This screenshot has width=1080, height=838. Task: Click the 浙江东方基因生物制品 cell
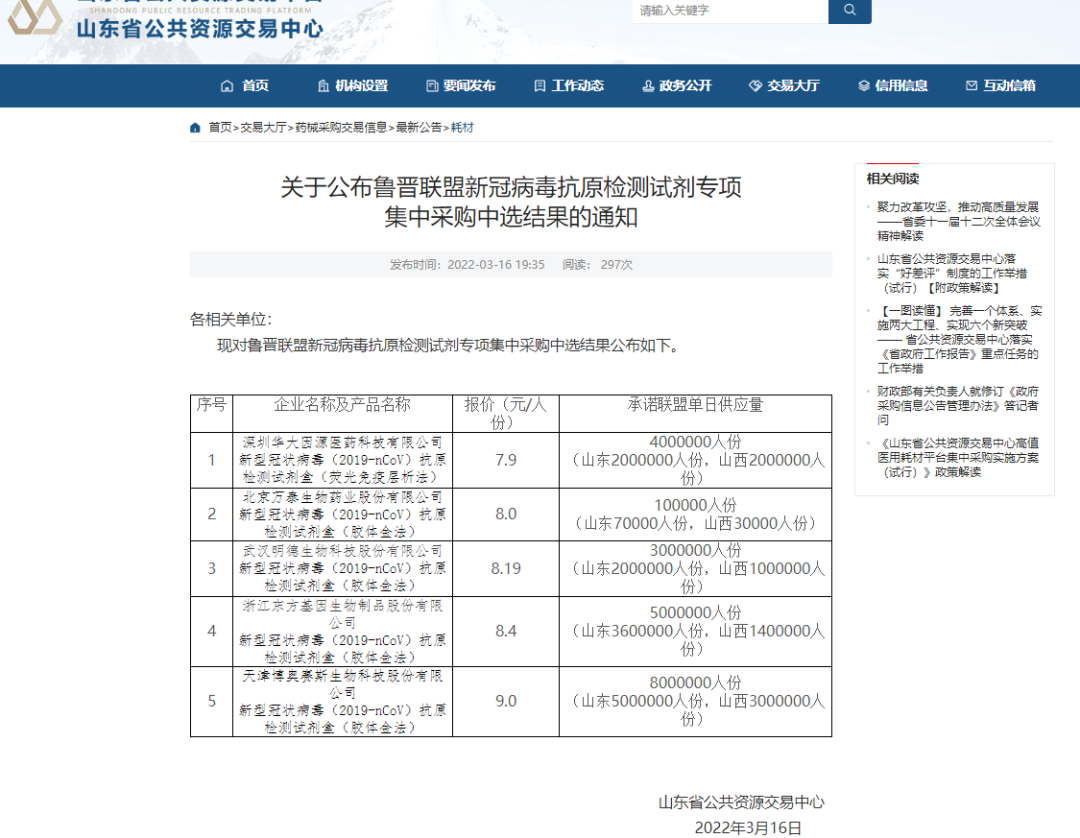pyautogui.click(x=342, y=631)
